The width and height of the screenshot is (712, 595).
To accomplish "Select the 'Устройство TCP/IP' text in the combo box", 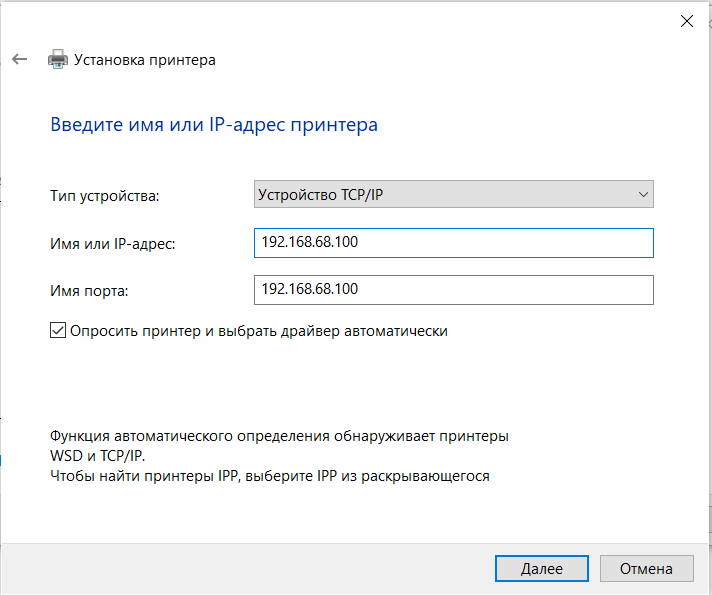I will (x=320, y=194).
